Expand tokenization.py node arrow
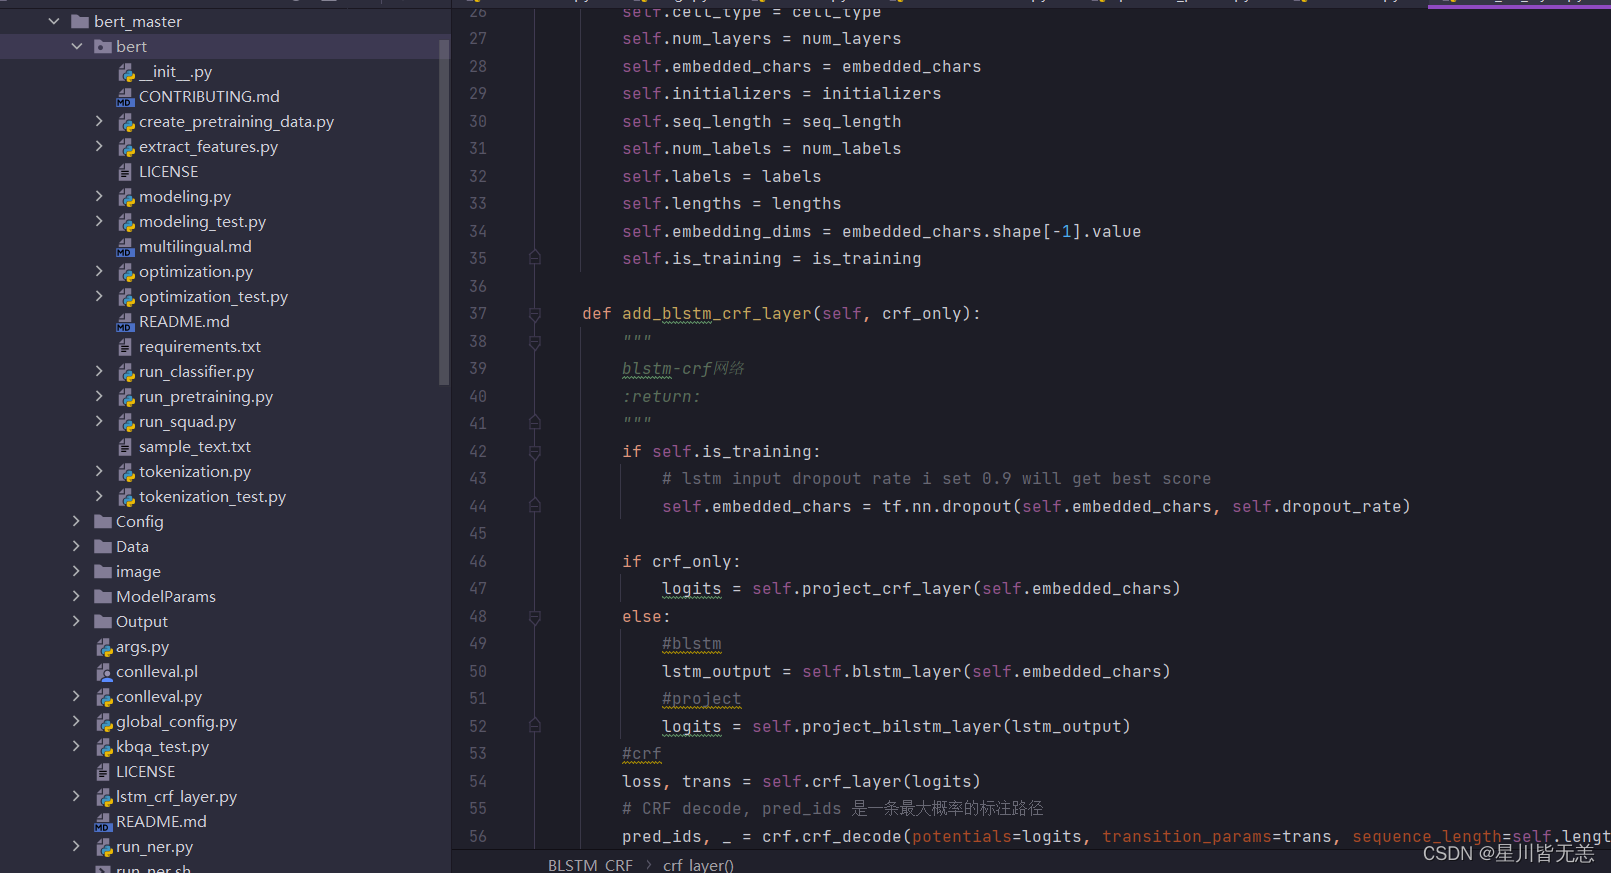This screenshot has width=1611, height=873. click(99, 471)
